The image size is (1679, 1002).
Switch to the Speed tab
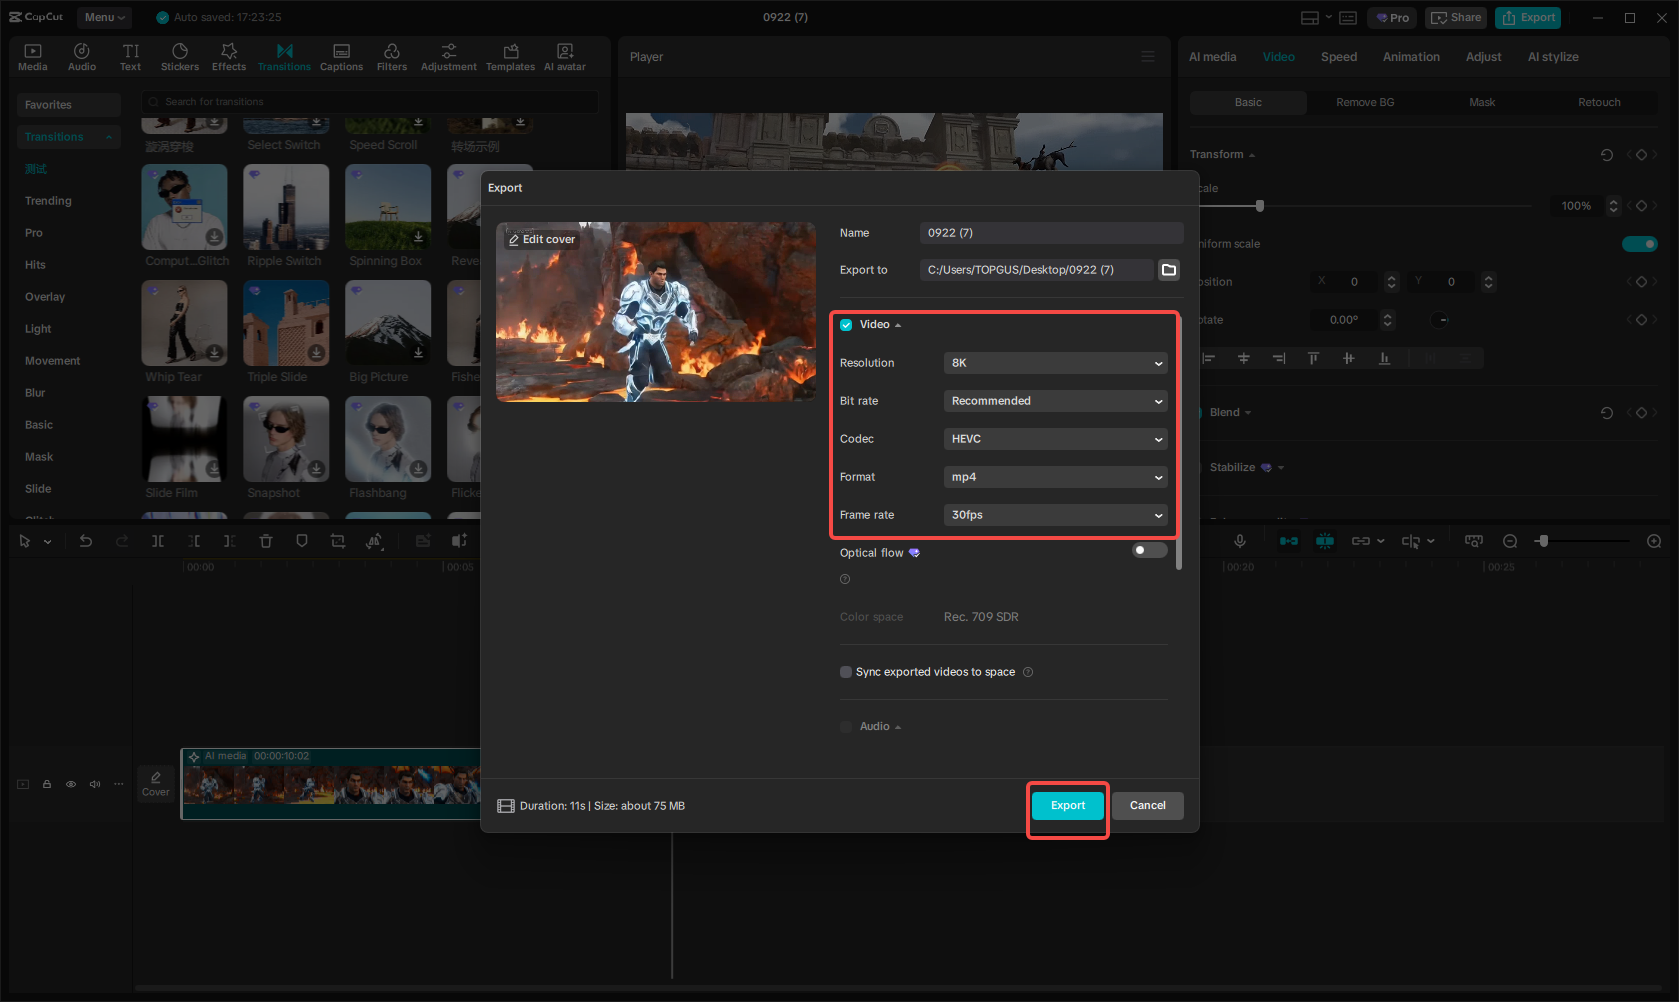pyautogui.click(x=1339, y=57)
